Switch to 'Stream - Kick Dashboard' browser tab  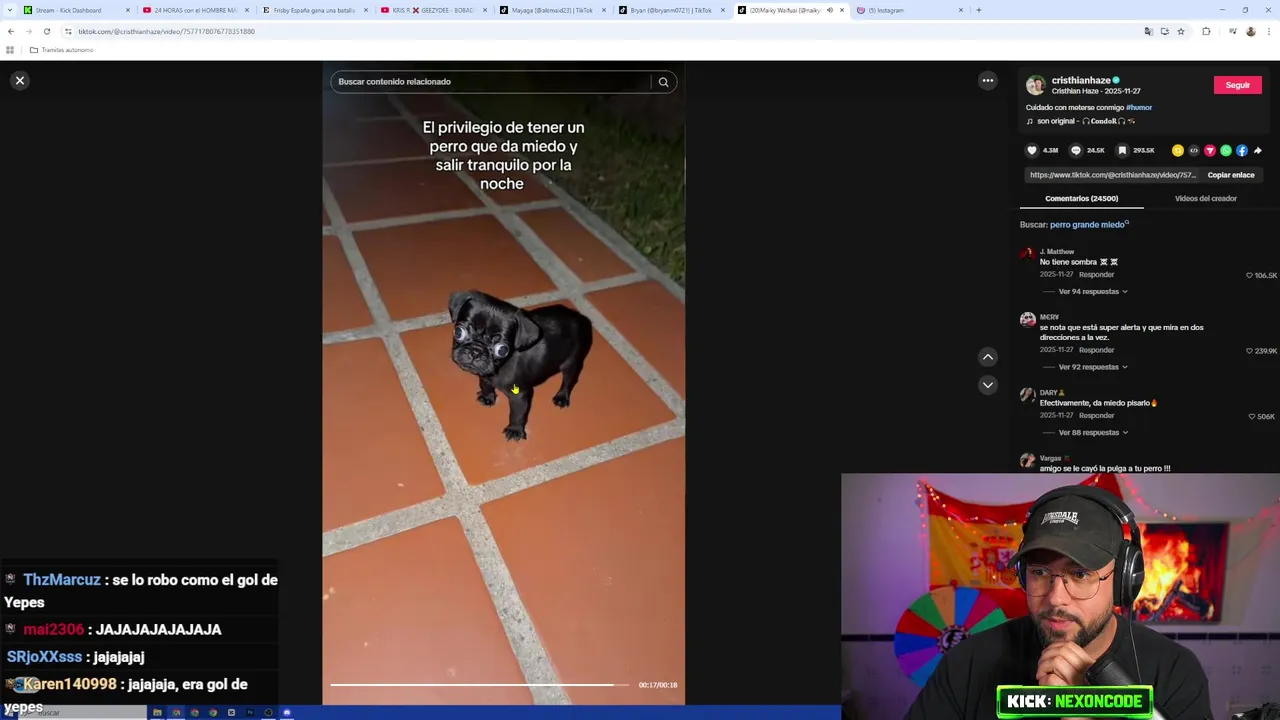pyautogui.click(x=77, y=10)
